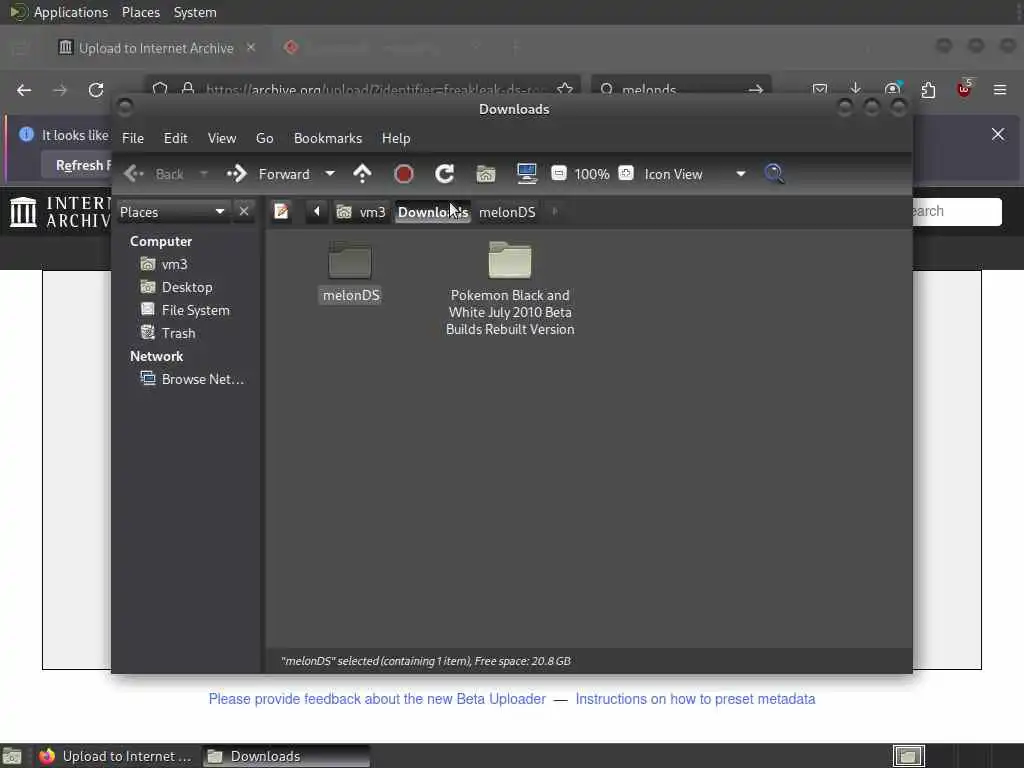Go to melonDS in path bar
Viewport: 1024px width, 768px height.
coord(507,212)
